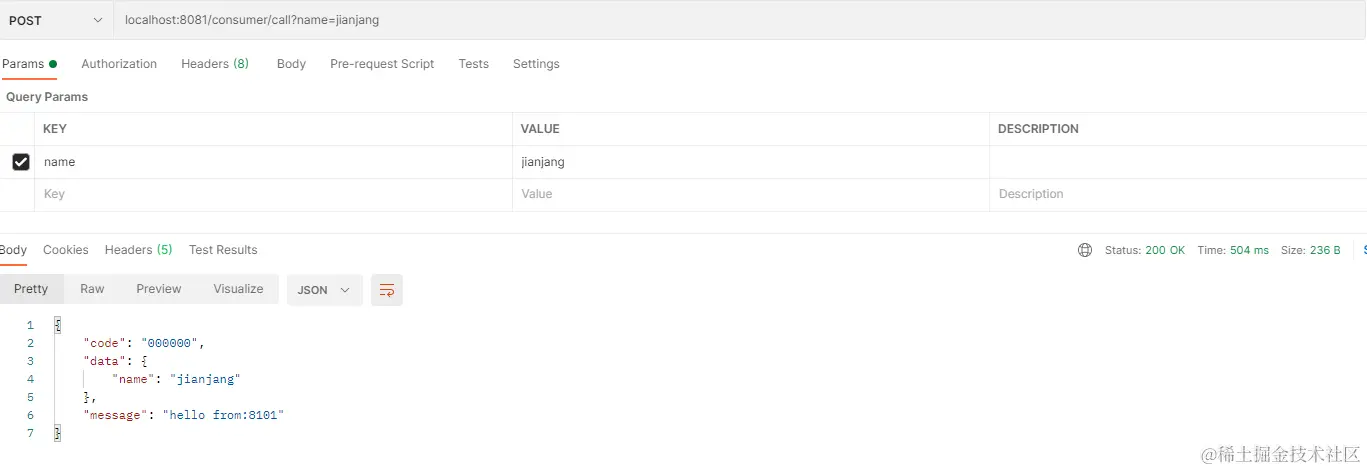The height and width of the screenshot is (471, 1367).
Task: Open the Test Results tab
Action: point(223,250)
